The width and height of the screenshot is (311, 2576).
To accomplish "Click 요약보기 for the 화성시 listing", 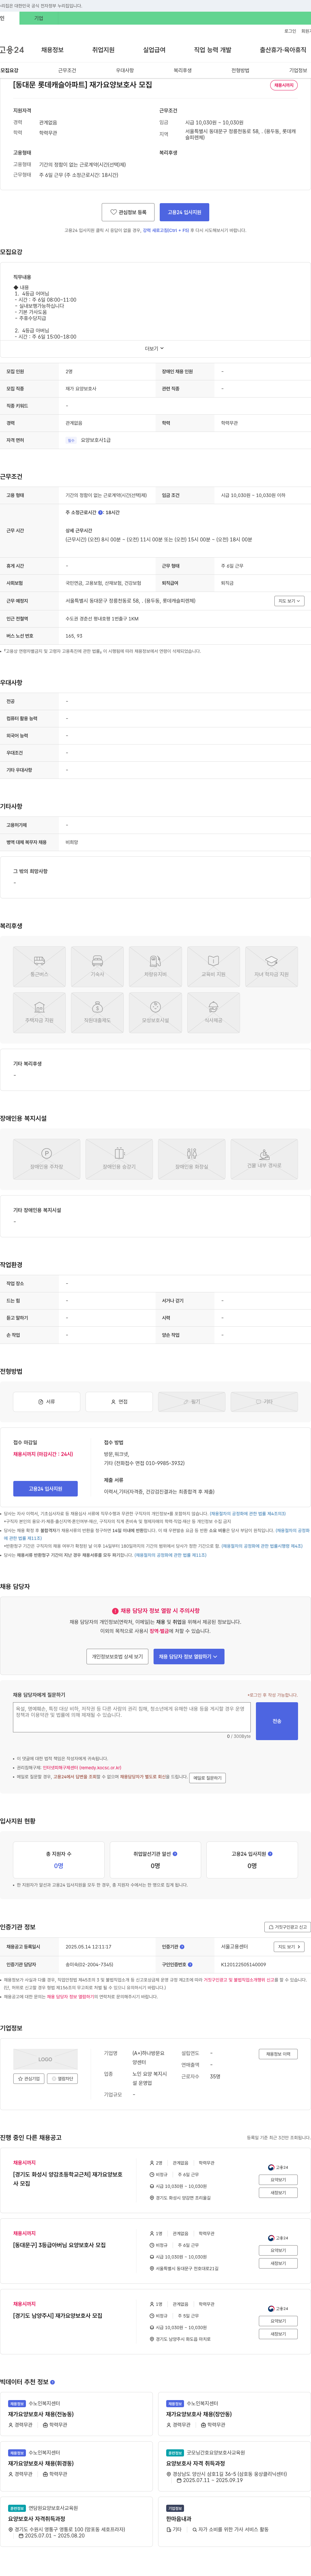I will [278, 2180].
